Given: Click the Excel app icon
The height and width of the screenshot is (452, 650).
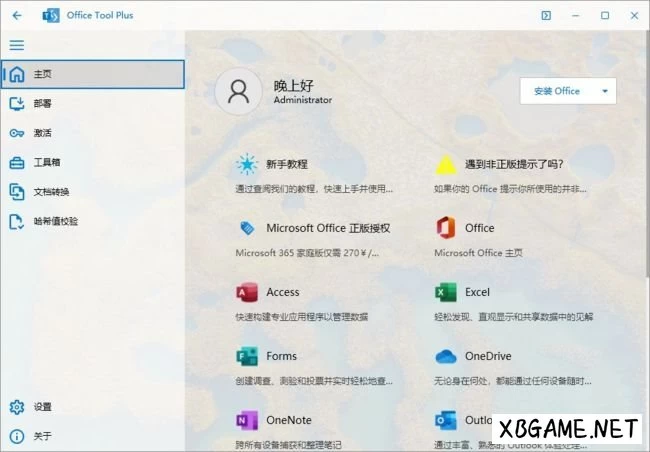Looking at the screenshot, I should pyautogui.click(x=446, y=292).
